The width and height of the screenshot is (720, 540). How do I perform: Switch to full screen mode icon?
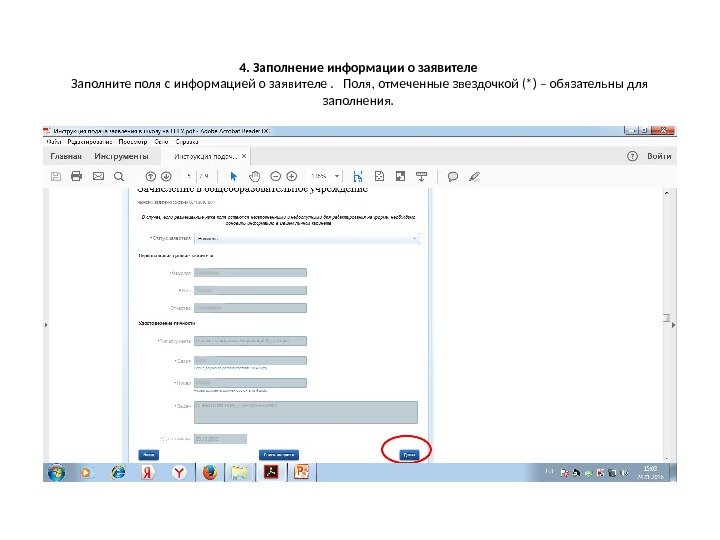(400, 176)
